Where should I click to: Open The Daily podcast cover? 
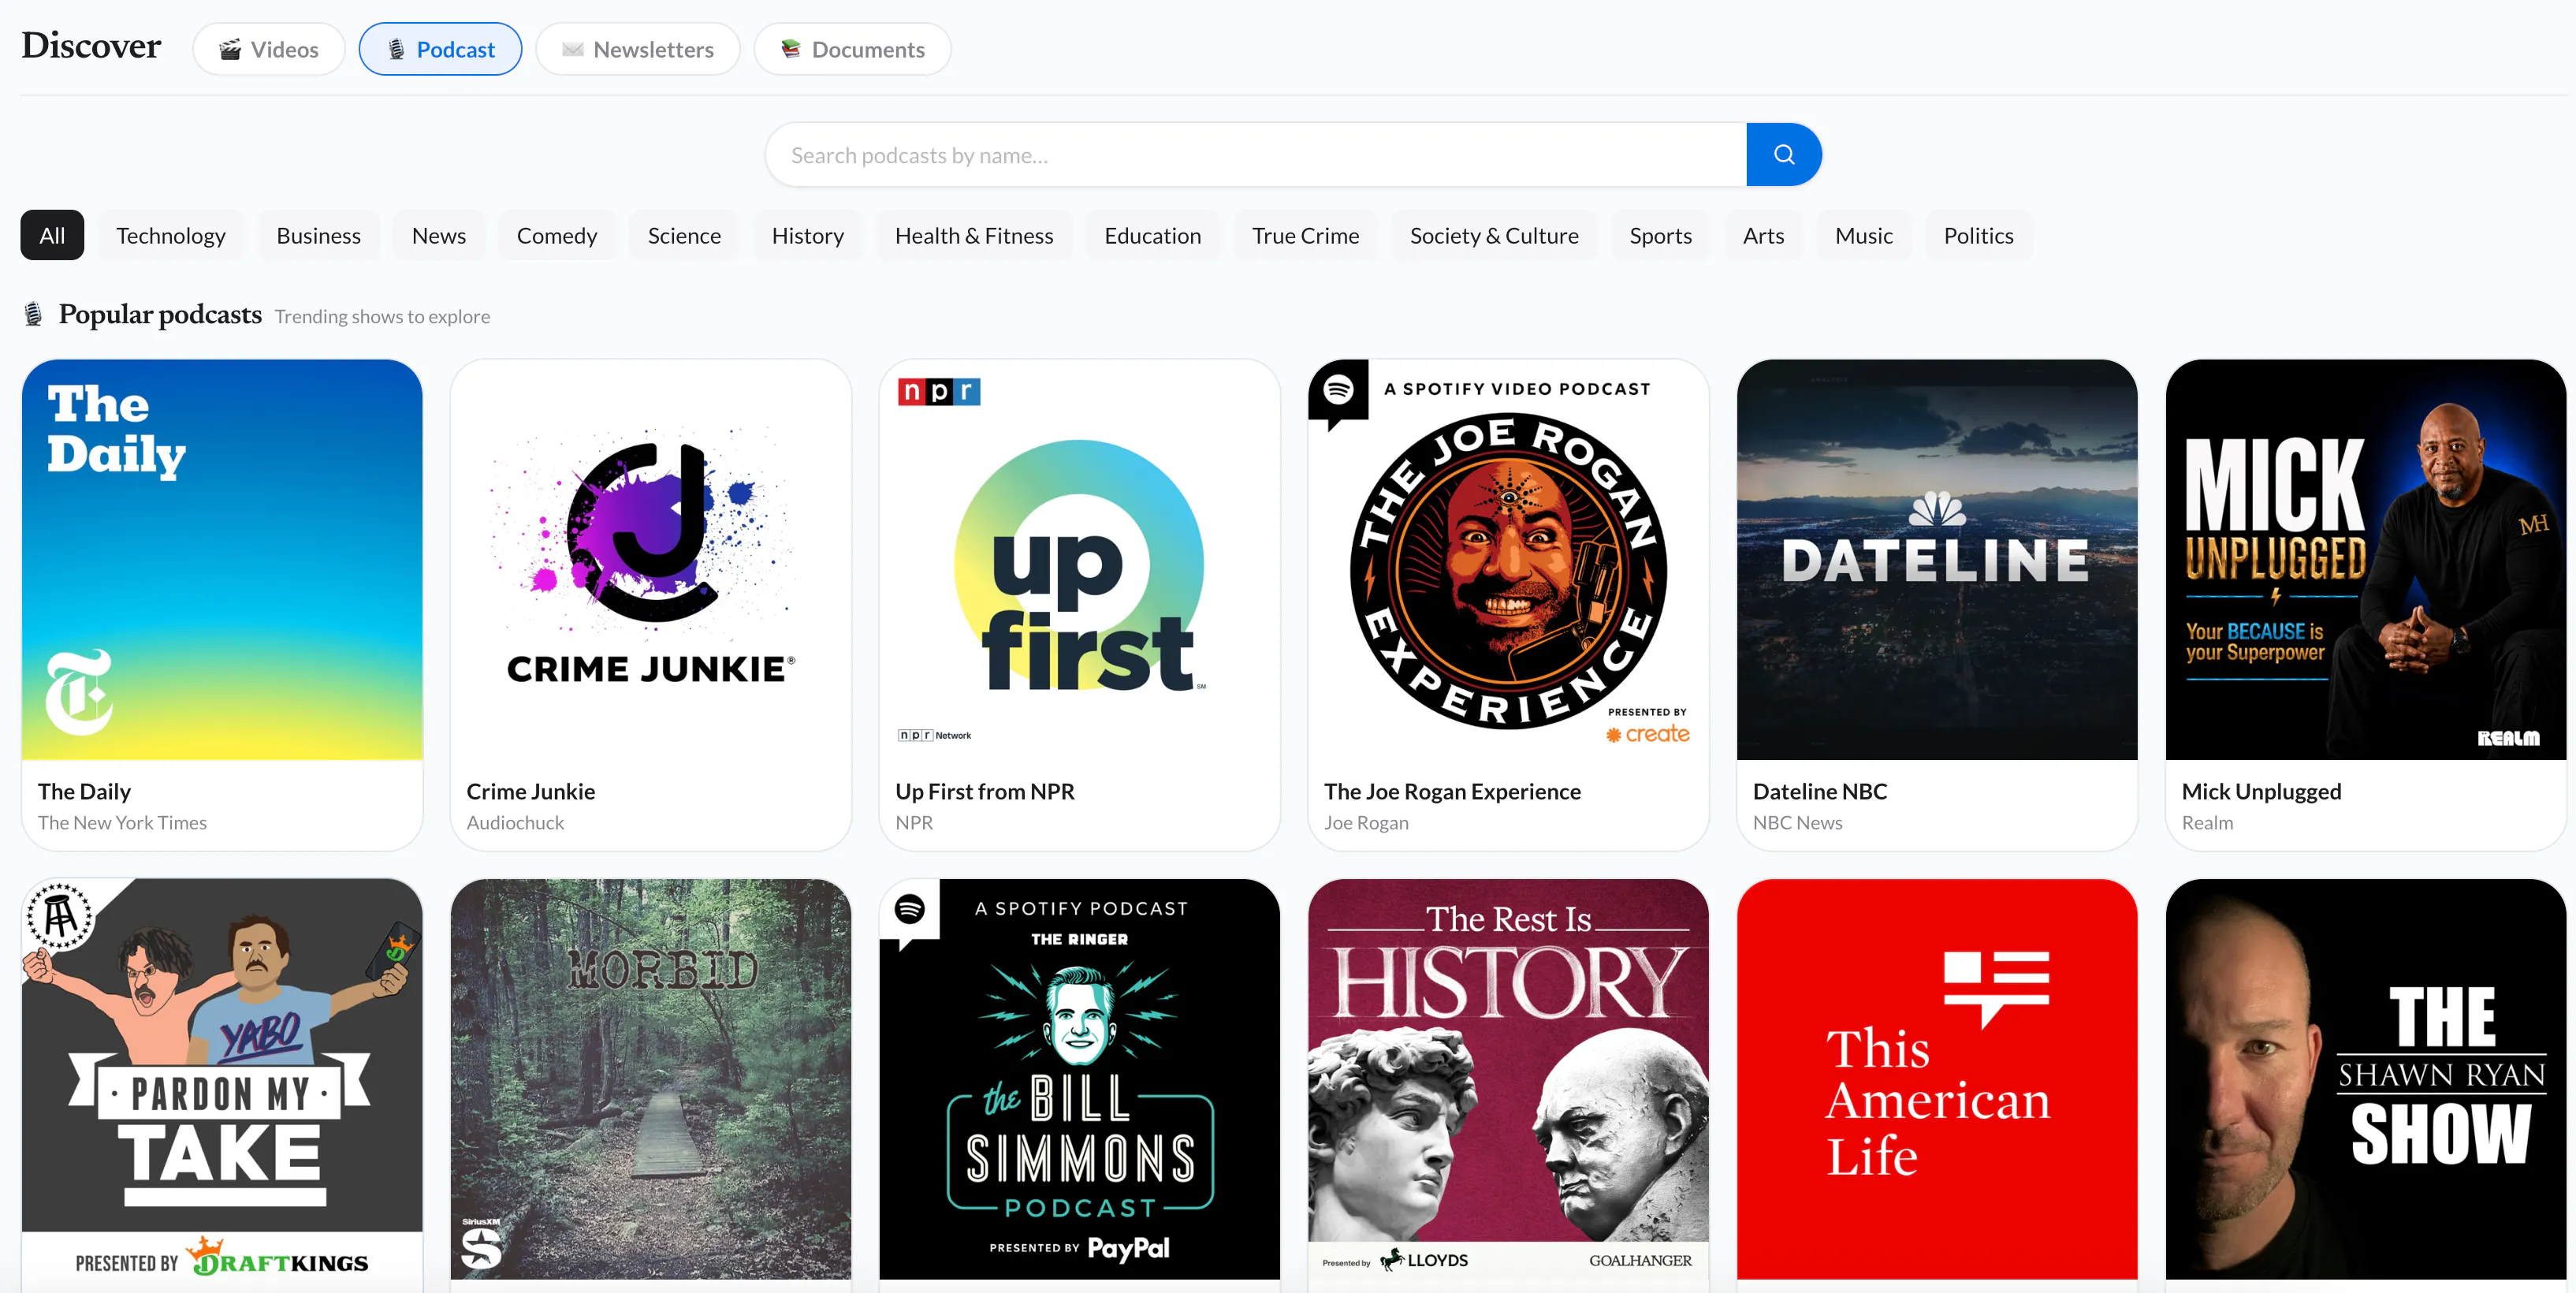coord(222,559)
